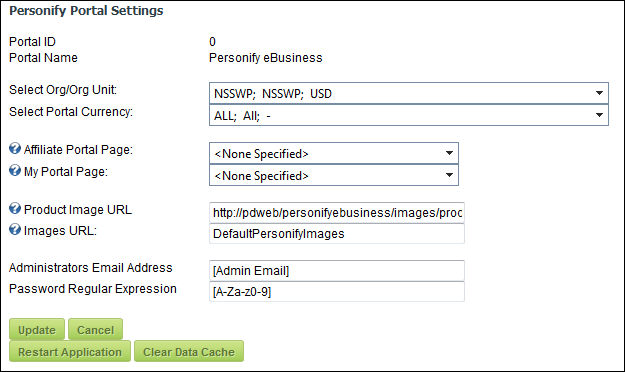625x372 pixels.
Task: Click into Password Regular Expression field
Action: click(337, 292)
